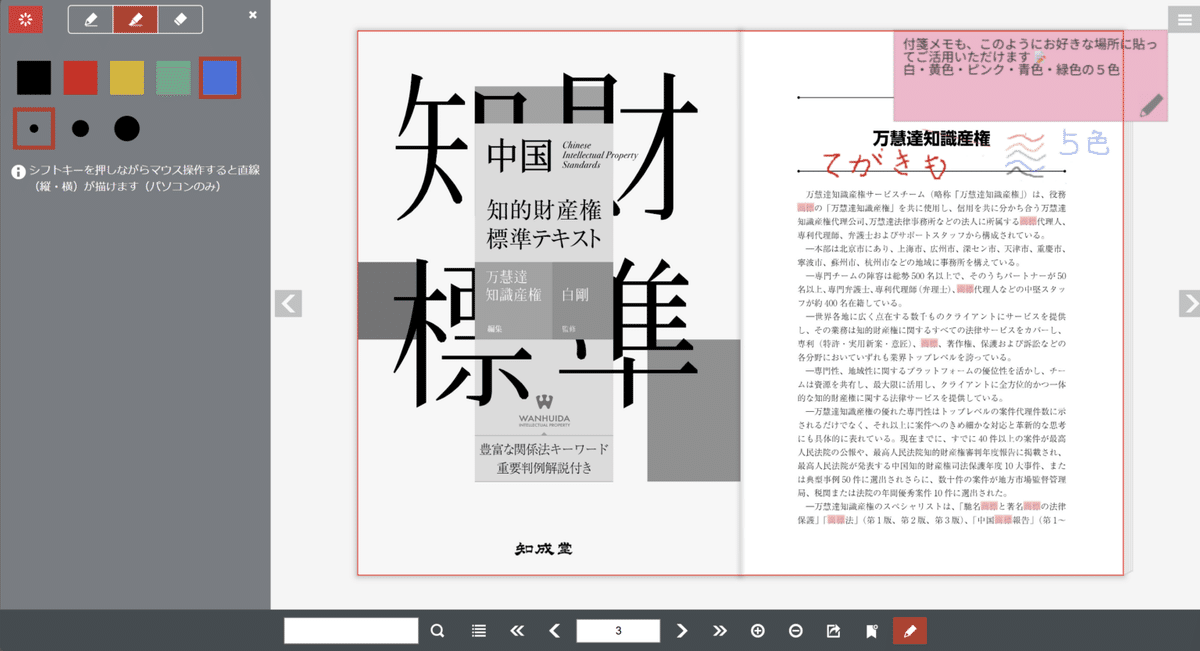Open the share/export function
This screenshot has height=651, width=1200.
pos(832,630)
